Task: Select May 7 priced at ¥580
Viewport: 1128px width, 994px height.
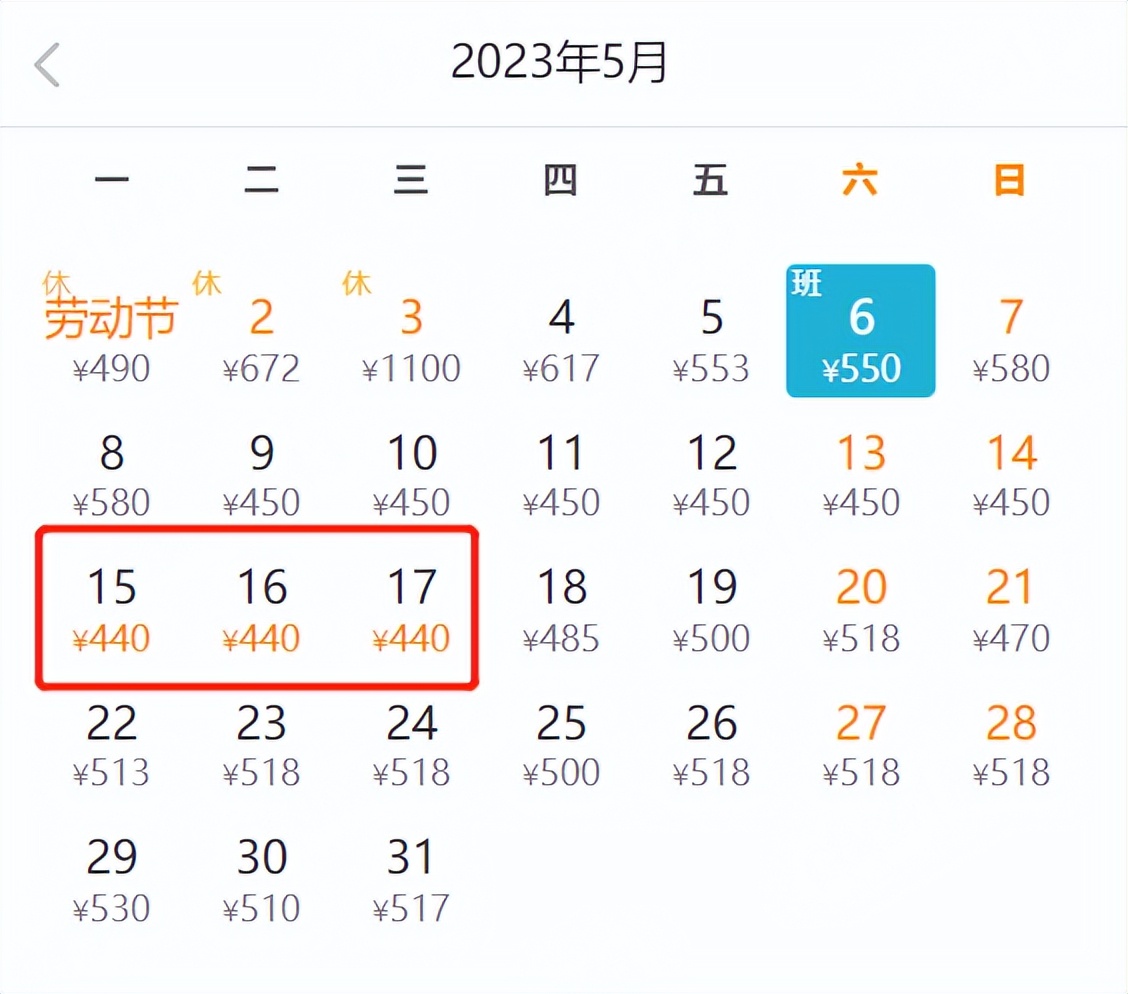Action: point(1010,340)
